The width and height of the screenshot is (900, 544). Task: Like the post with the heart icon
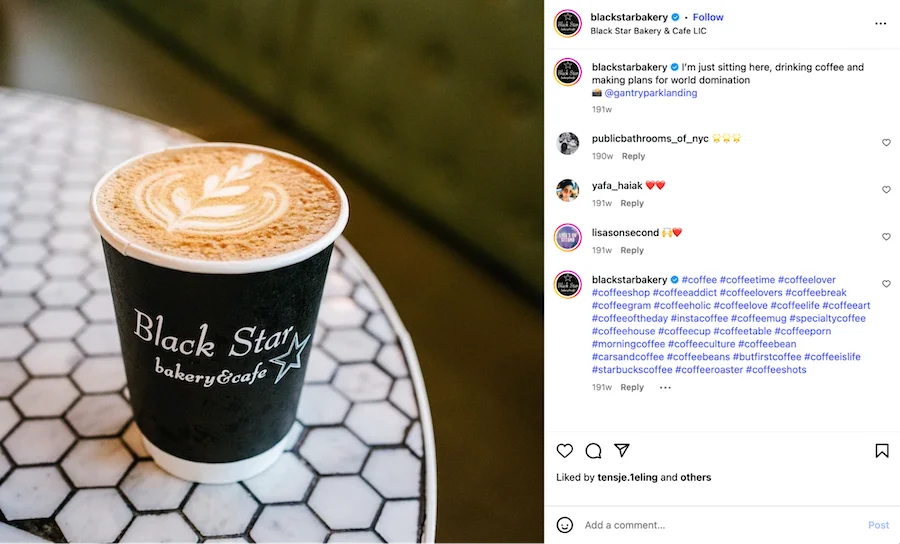point(565,451)
